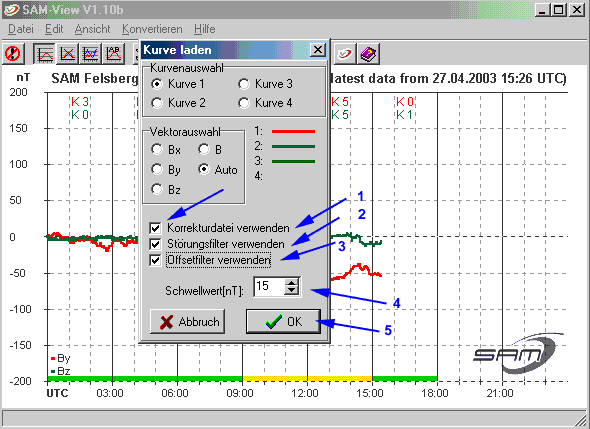Click the green K 1 index label
590x429 pixels.
pos(405,114)
